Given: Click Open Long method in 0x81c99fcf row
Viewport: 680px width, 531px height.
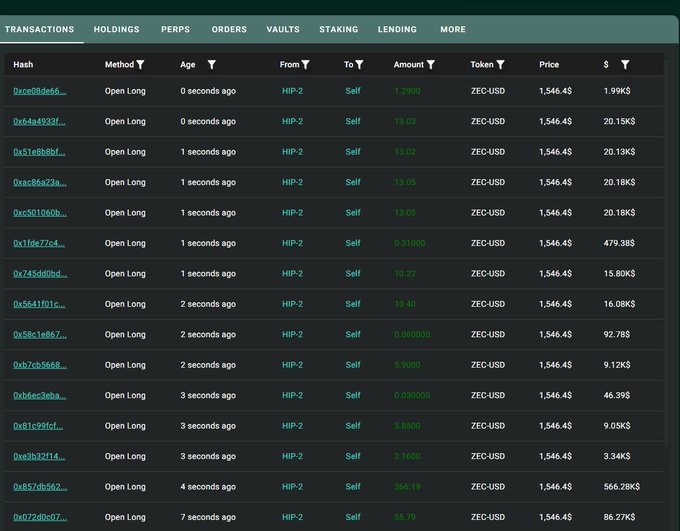Looking at the screenshot, I should click(125, 426).
